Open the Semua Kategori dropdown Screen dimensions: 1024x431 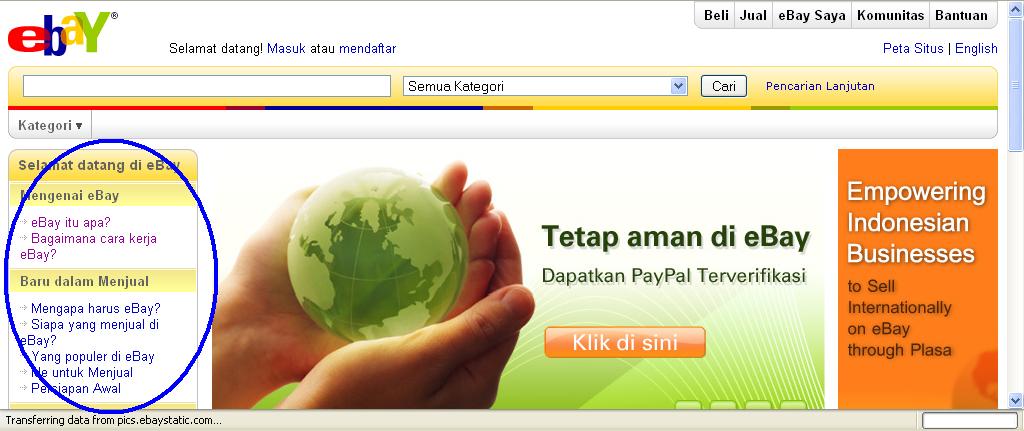(x=545, y=86)
